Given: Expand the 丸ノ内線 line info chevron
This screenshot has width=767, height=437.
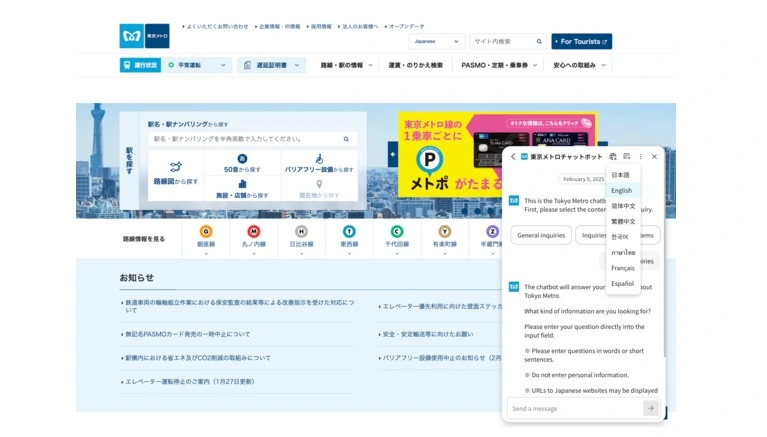Looking at the screenshot, I should point(253,253).
